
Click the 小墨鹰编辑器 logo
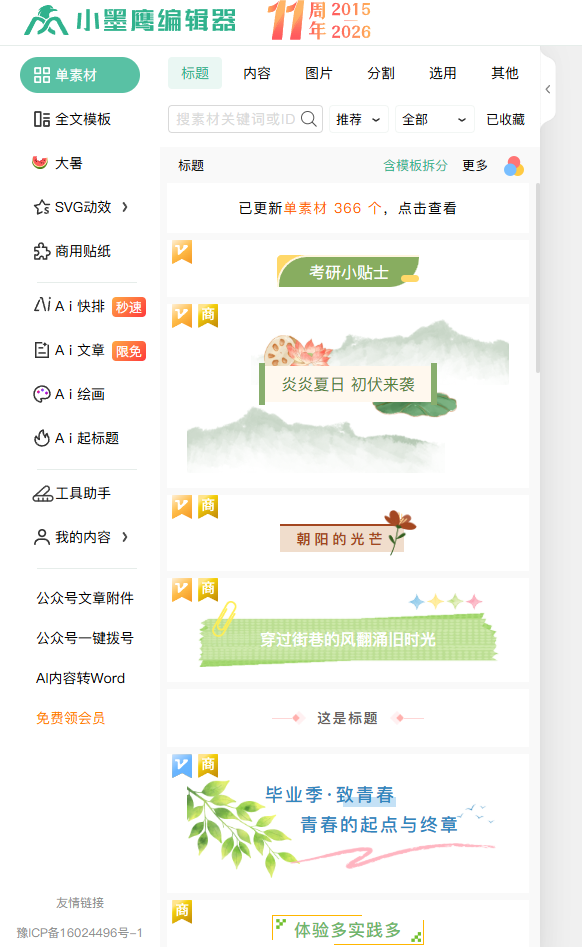(130, 21)
